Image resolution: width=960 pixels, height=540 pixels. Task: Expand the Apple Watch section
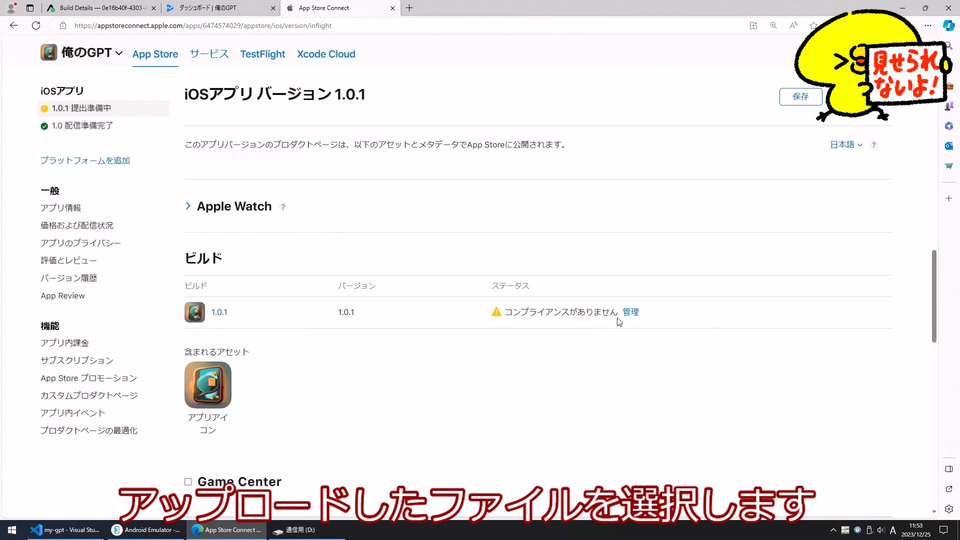coord(188,206)
